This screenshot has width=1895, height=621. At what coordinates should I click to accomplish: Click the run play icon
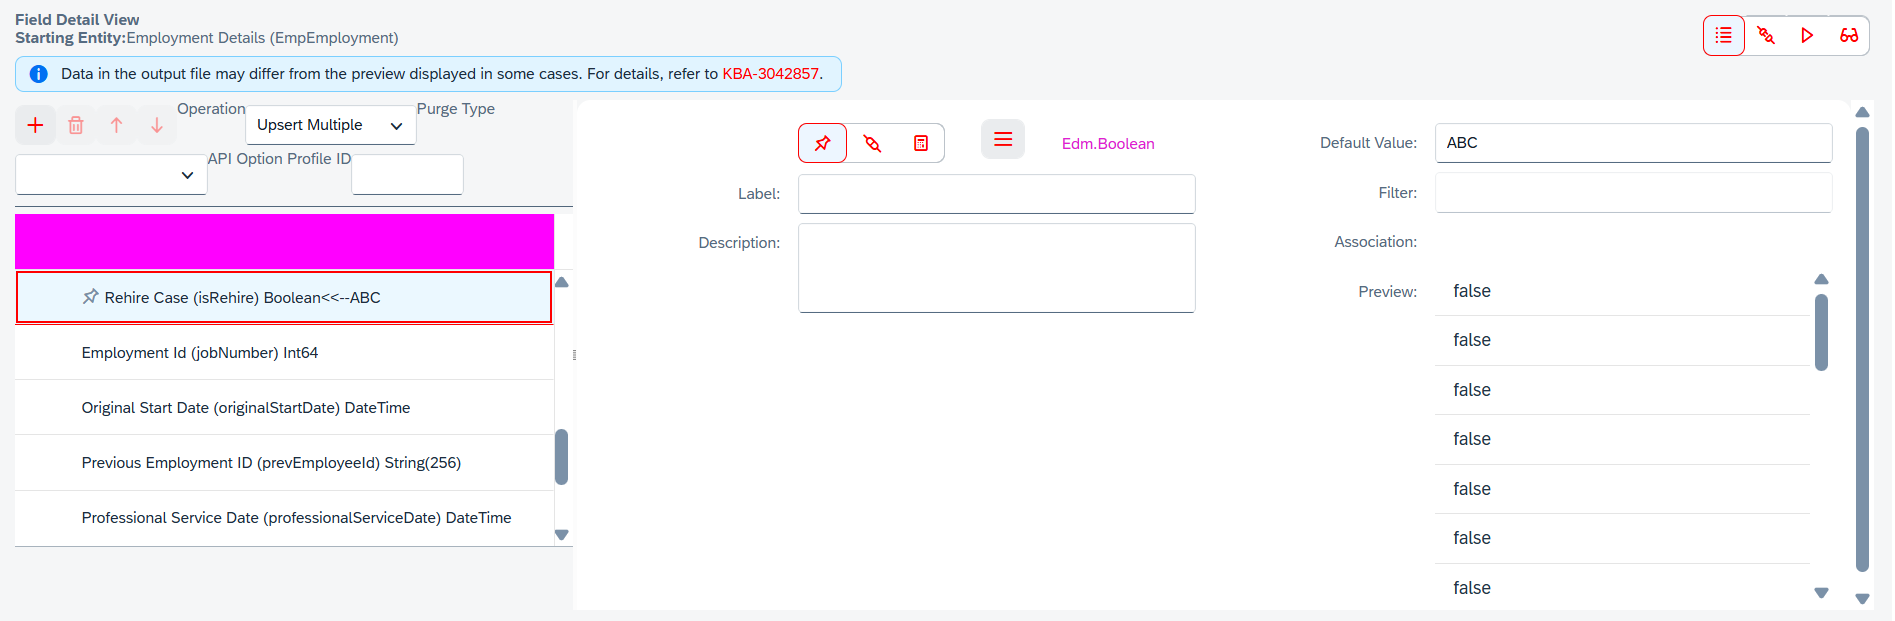[1807, 36]
